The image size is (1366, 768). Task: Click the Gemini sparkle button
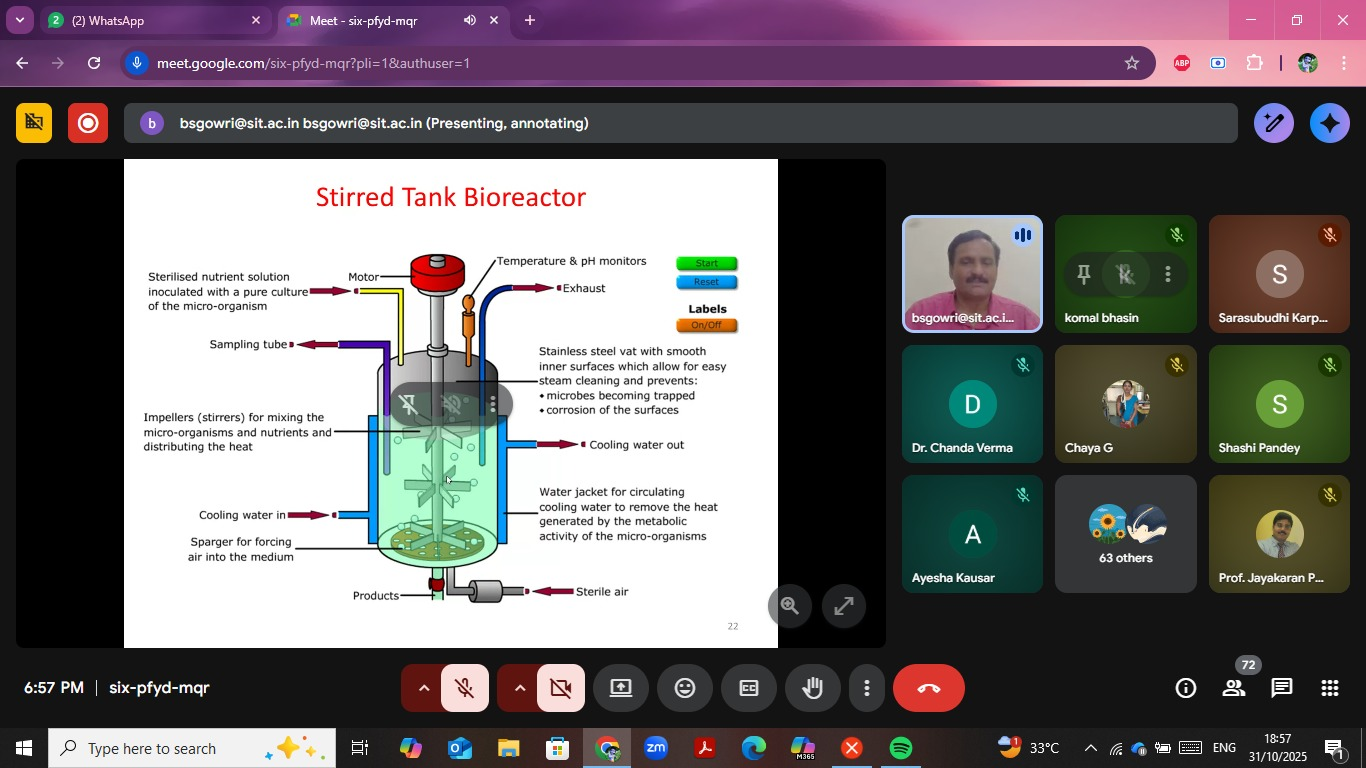tap(1329, 123)
